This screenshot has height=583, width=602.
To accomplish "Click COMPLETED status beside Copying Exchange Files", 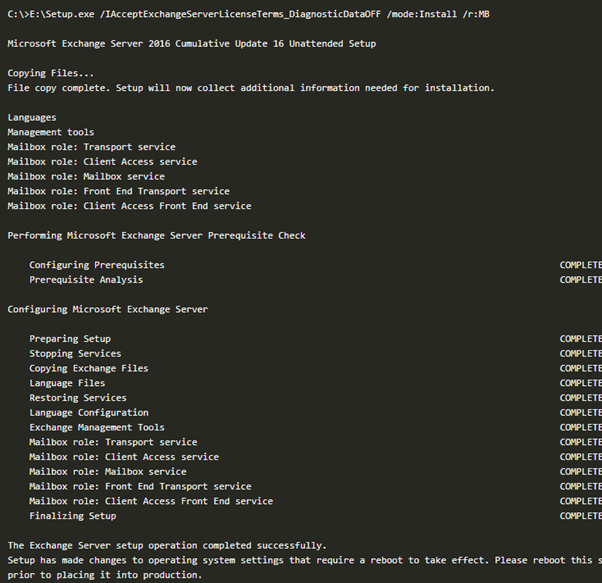I will click(580, 368).
